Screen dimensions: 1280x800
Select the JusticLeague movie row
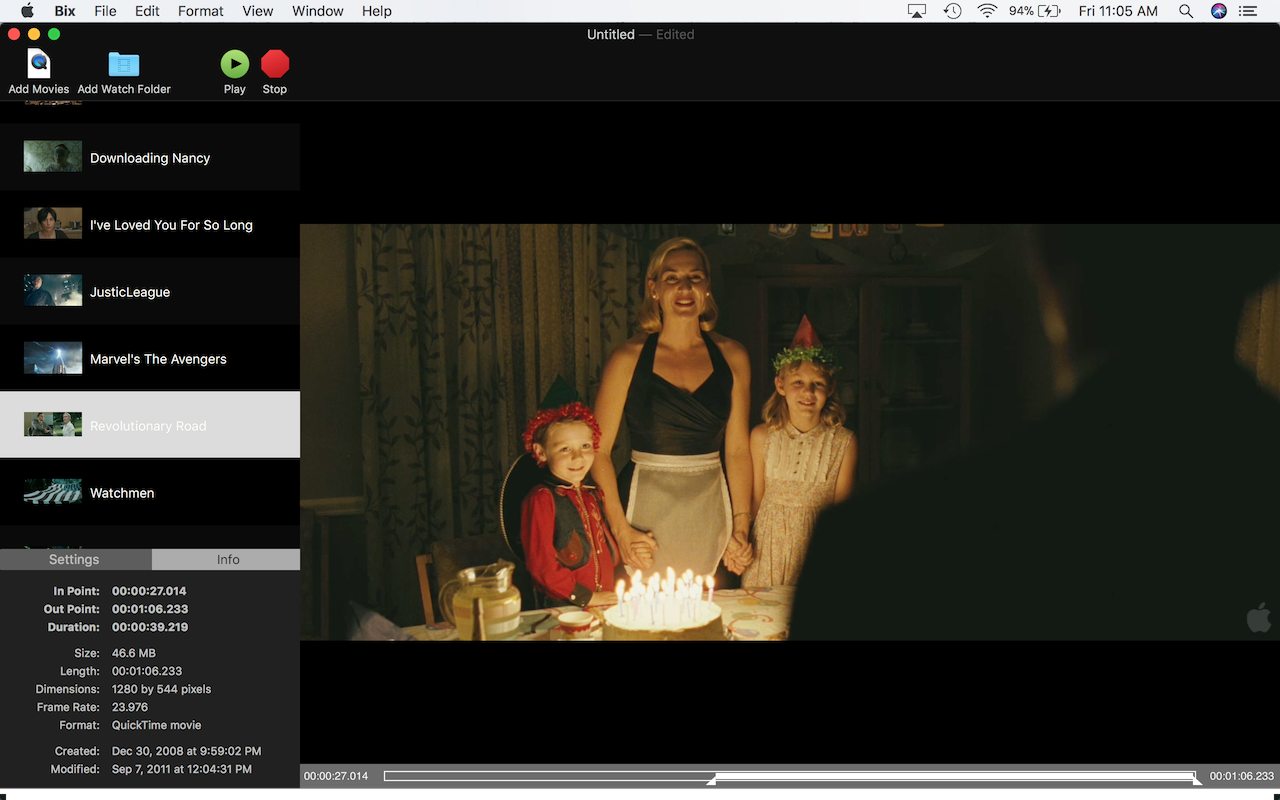tap(150, 291)
